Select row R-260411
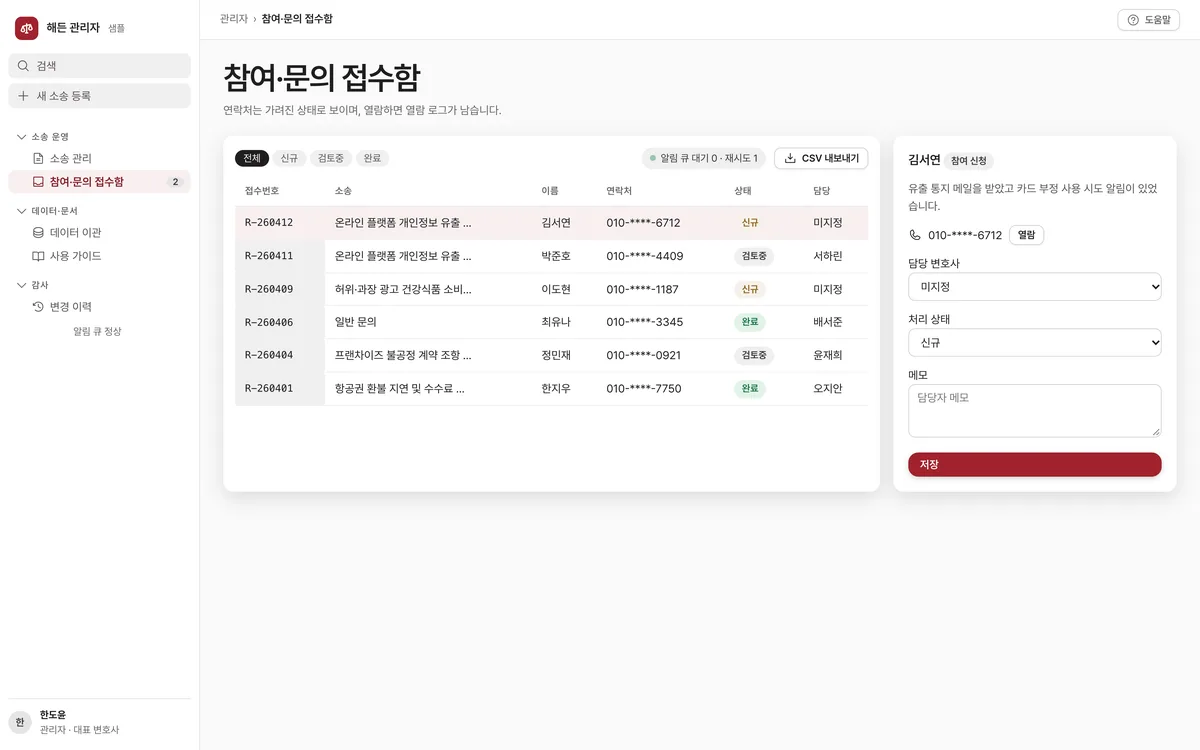 (551, 256)
